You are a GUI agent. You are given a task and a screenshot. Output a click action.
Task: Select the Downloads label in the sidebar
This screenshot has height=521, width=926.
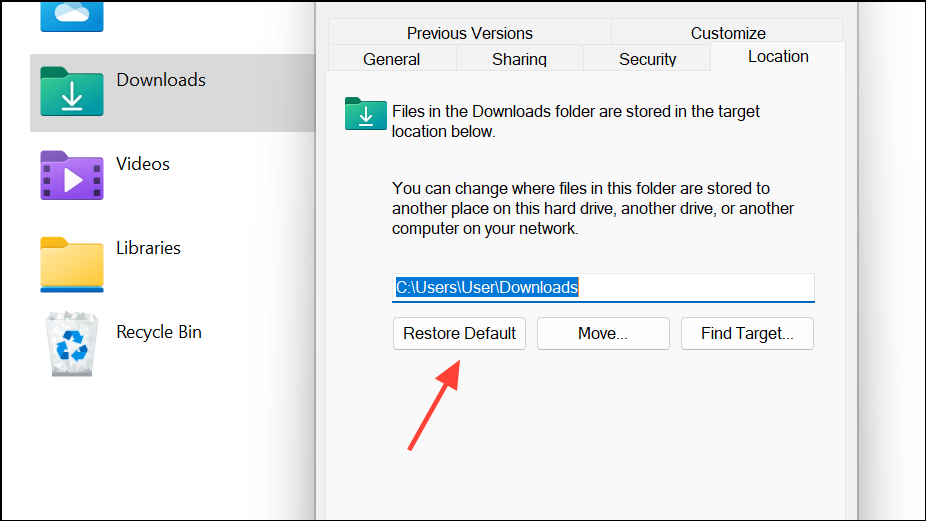(161, 80)
